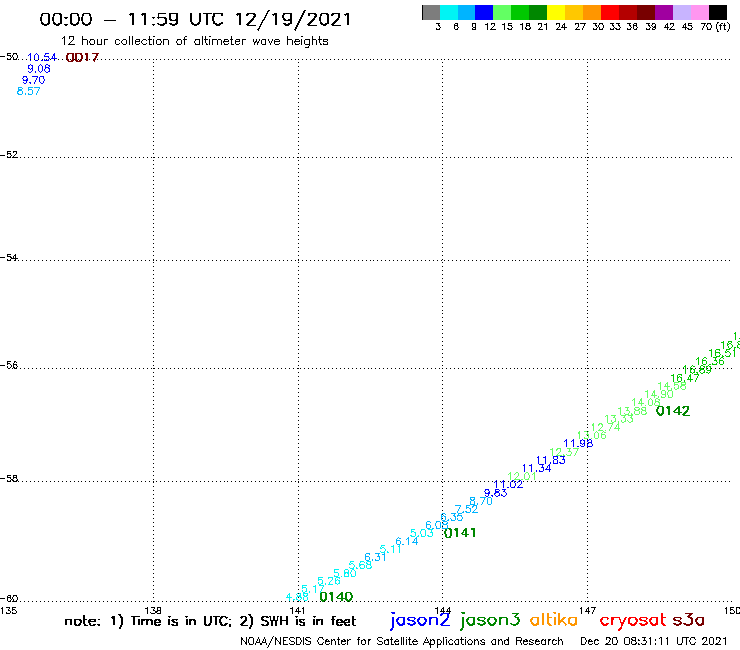Click the 16.36 wave height value
Viewport: 740px width, 650px height.
pyautogui.click(x=710, y=362)
